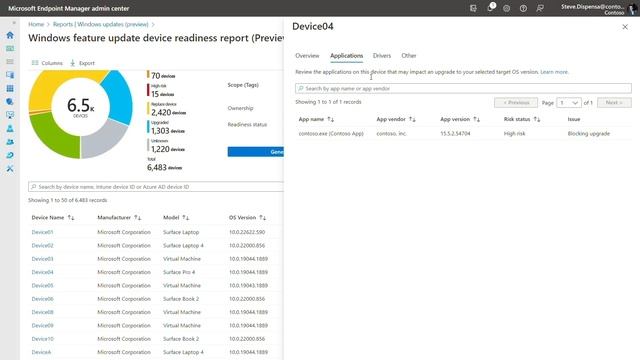Switch to the Other tab
The height and width of the screenshot is (360, 640).
(409, 56)
